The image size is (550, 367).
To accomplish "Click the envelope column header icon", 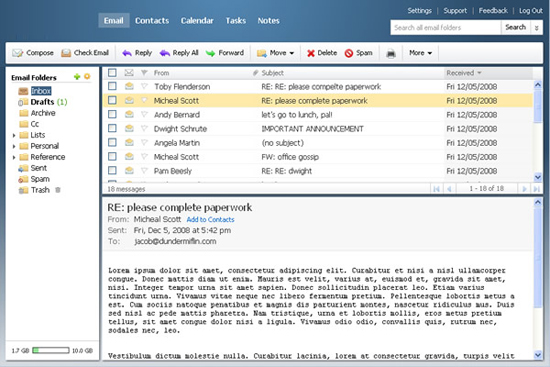I will 129,73.
